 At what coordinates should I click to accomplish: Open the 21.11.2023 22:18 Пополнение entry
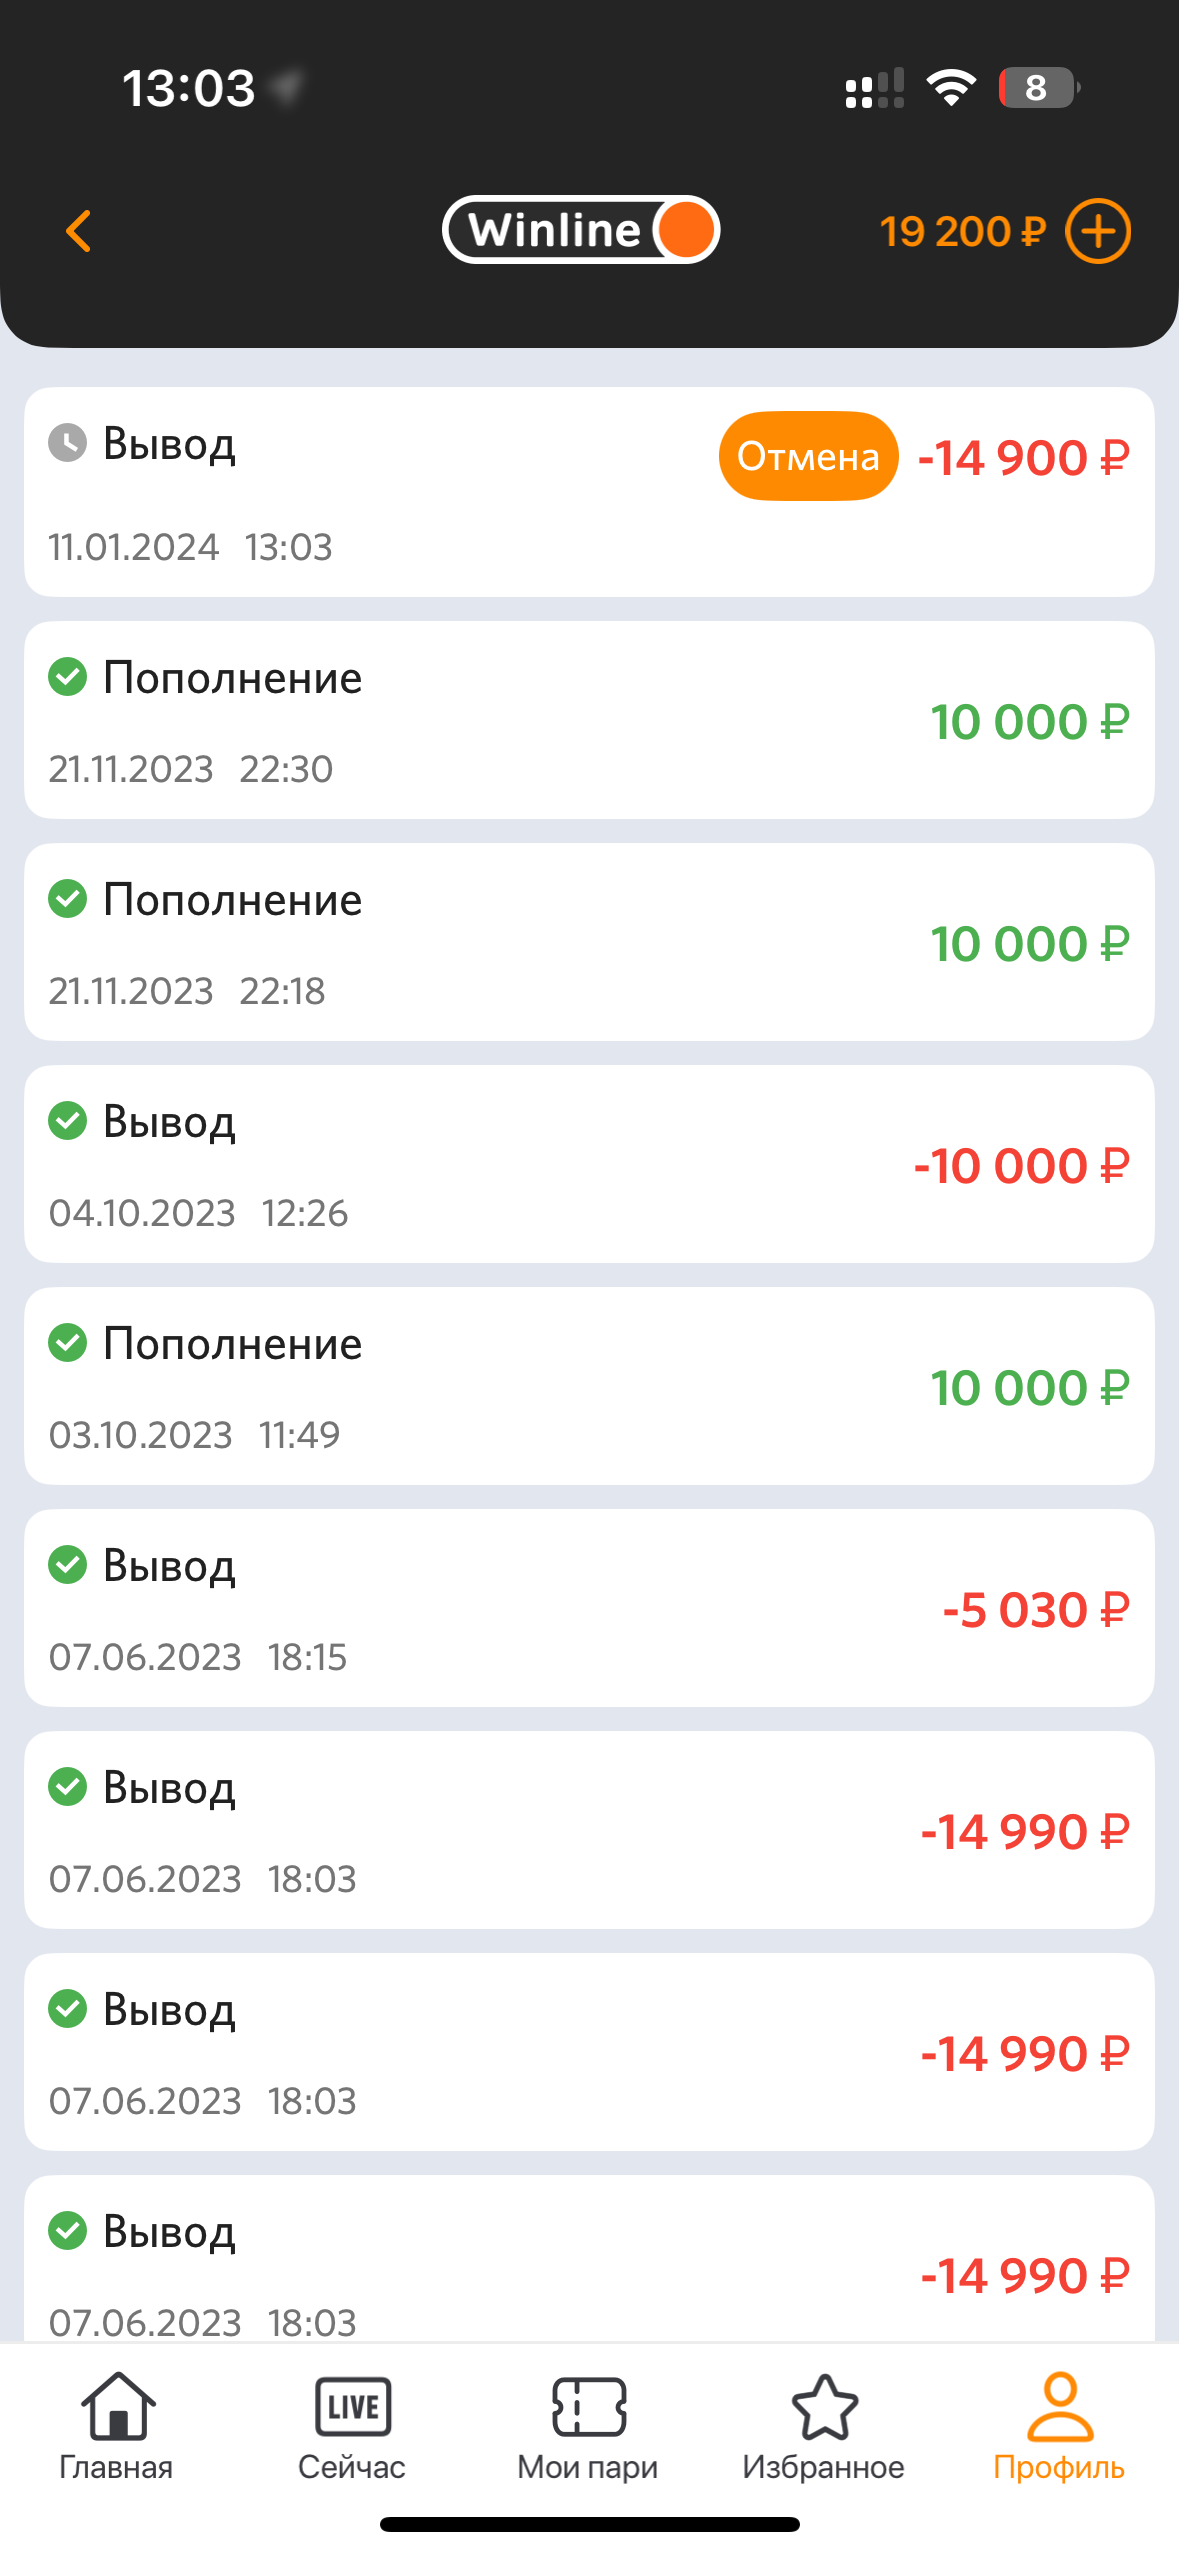coord(588,942)
